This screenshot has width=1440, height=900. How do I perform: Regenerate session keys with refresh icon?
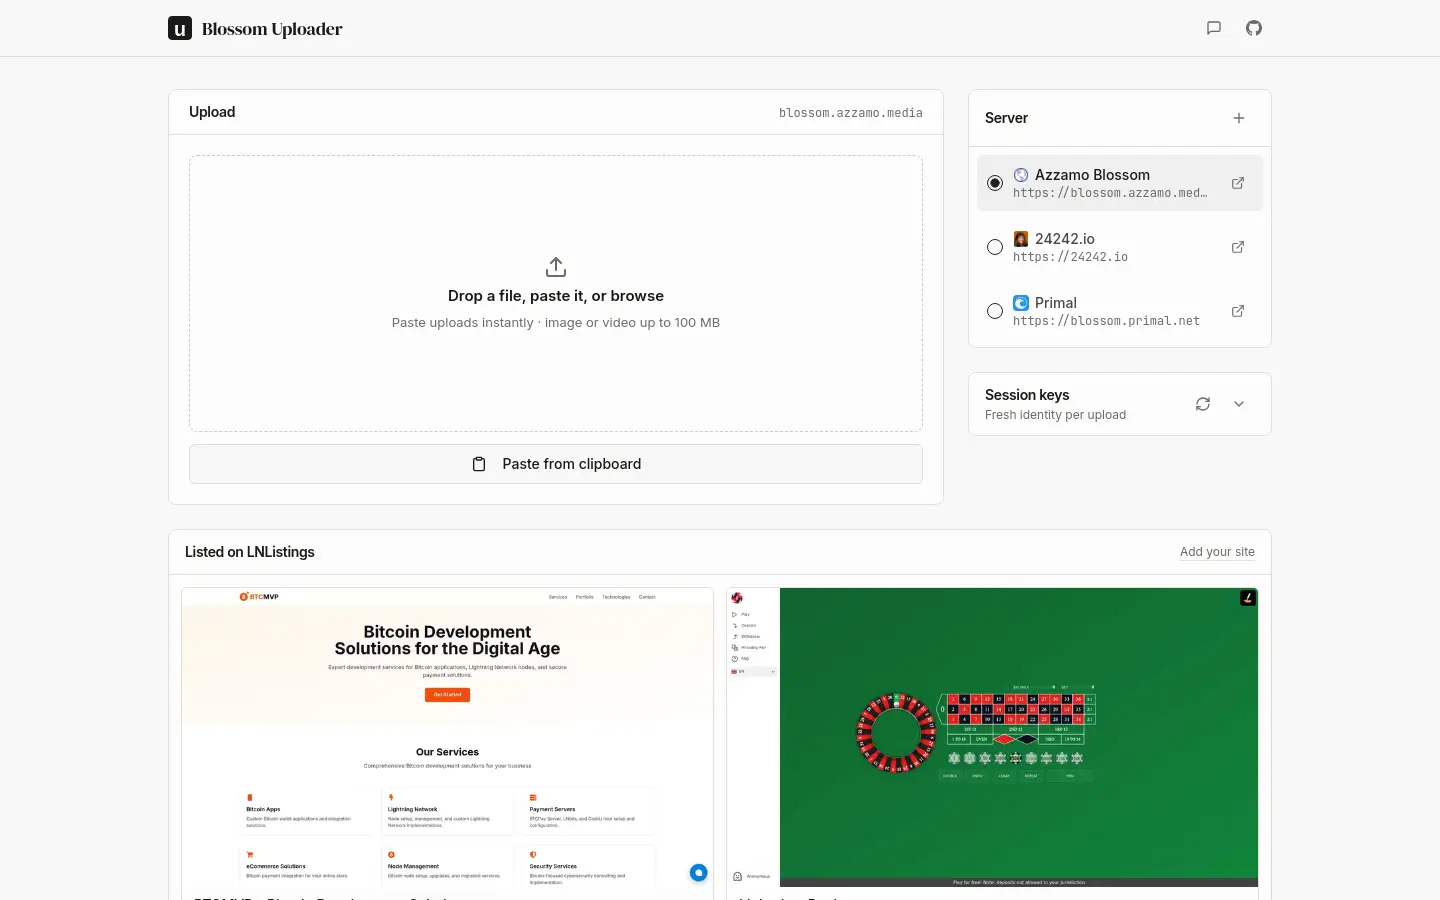1203,404
